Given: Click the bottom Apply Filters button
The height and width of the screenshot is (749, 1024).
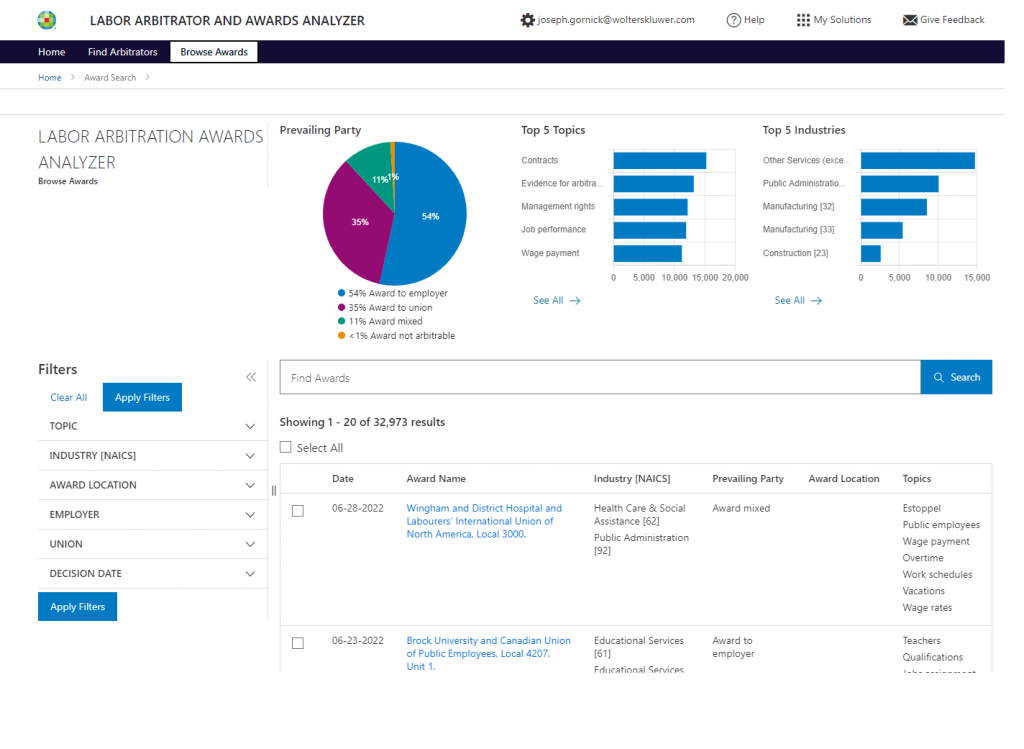Looking at the screenshot, I should (x=78, y=607).
